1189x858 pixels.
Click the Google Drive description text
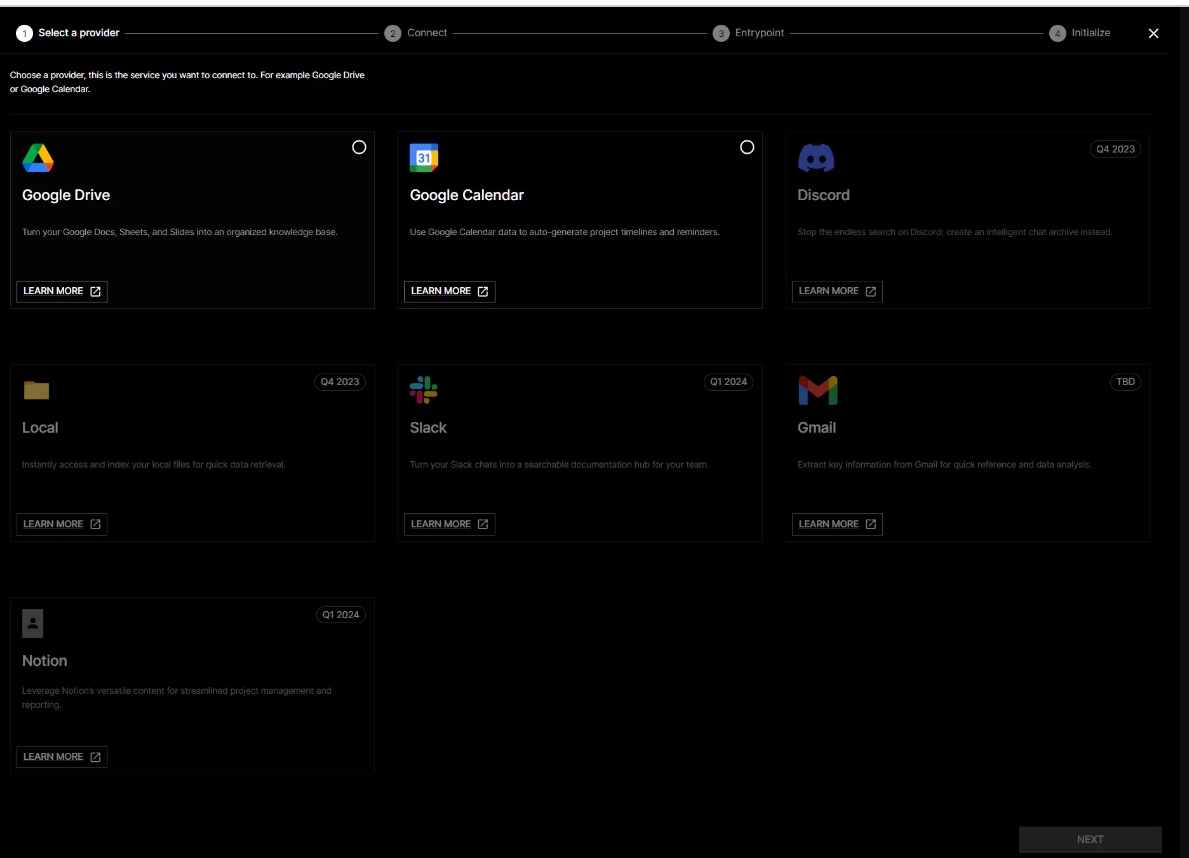pos(180,232)
